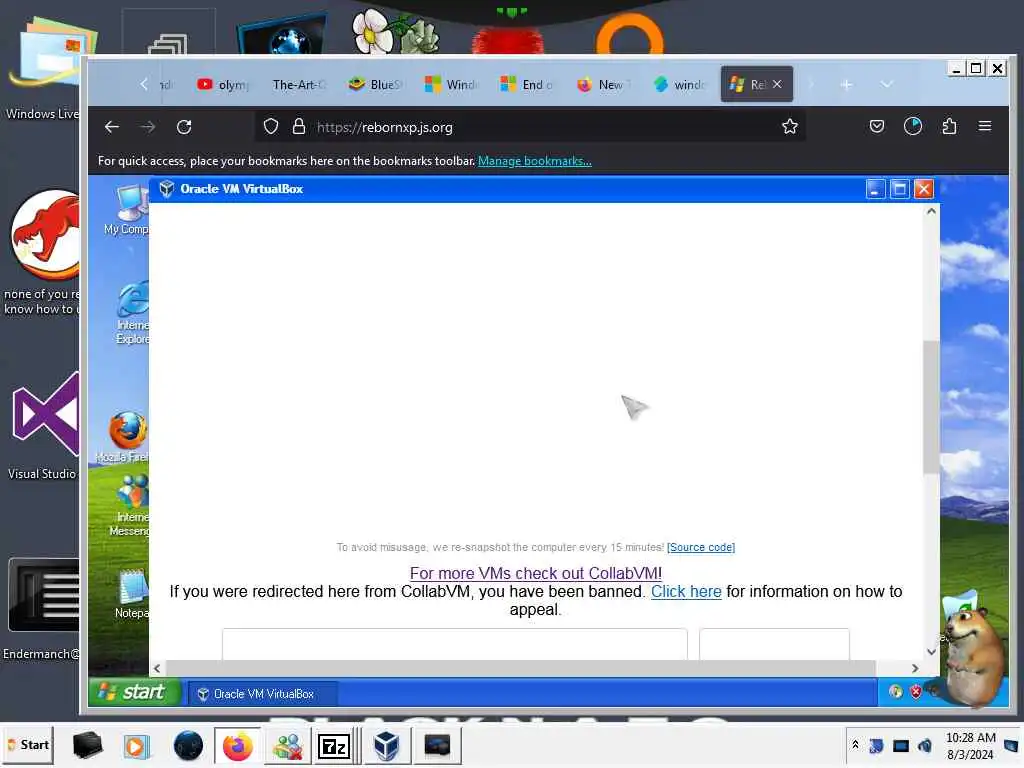Follow the For more VMs CollabVM link
1024x768 pixels.
[536, 573]
